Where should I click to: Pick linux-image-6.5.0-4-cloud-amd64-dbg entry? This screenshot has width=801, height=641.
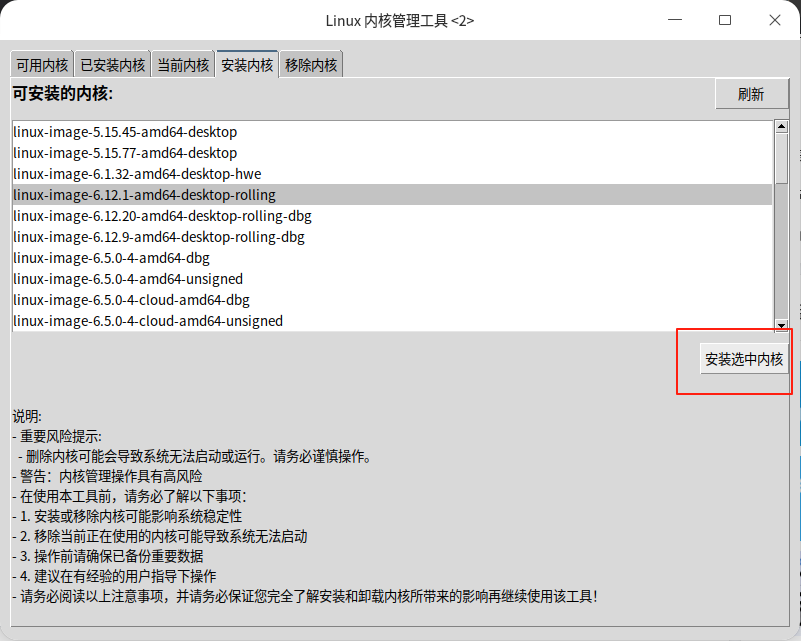(392, 299)
